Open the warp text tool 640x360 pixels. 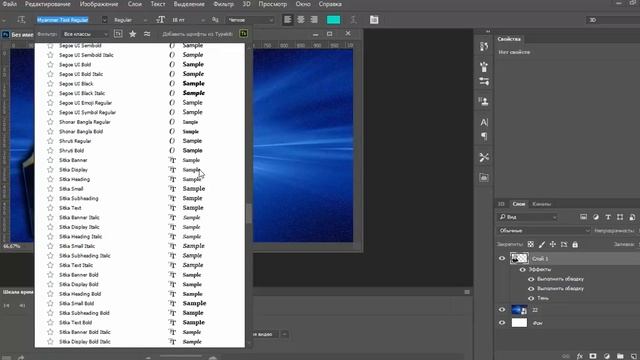[354, 20]
